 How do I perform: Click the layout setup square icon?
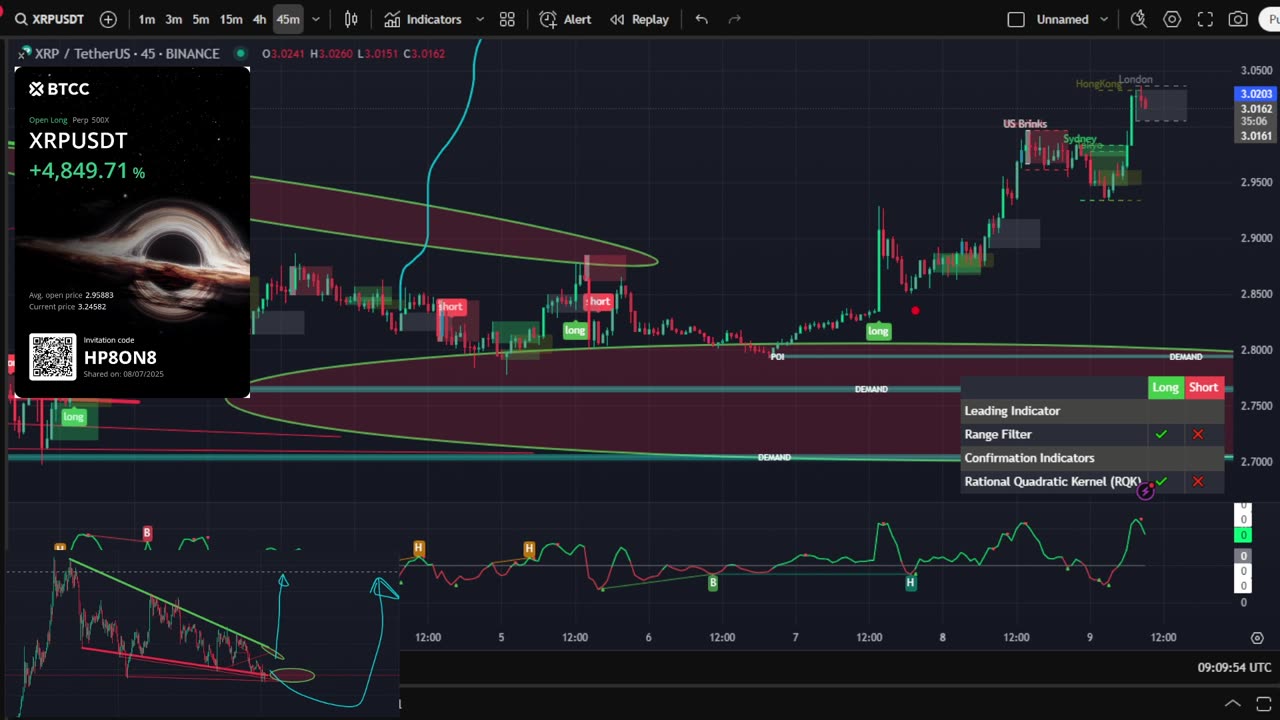click(x=1016, y=19)
